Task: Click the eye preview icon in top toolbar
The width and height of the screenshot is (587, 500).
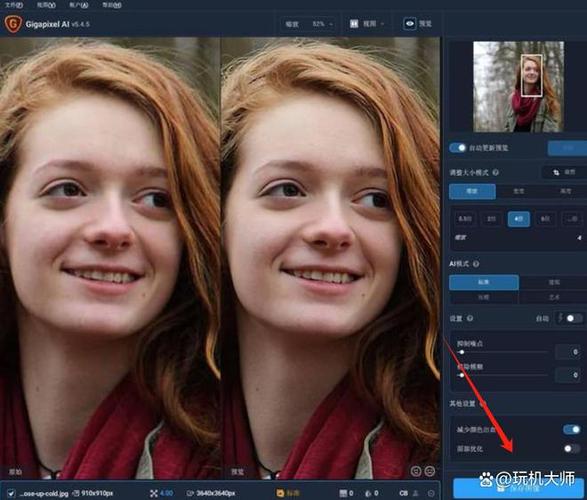Action: (x=410, y=24)
